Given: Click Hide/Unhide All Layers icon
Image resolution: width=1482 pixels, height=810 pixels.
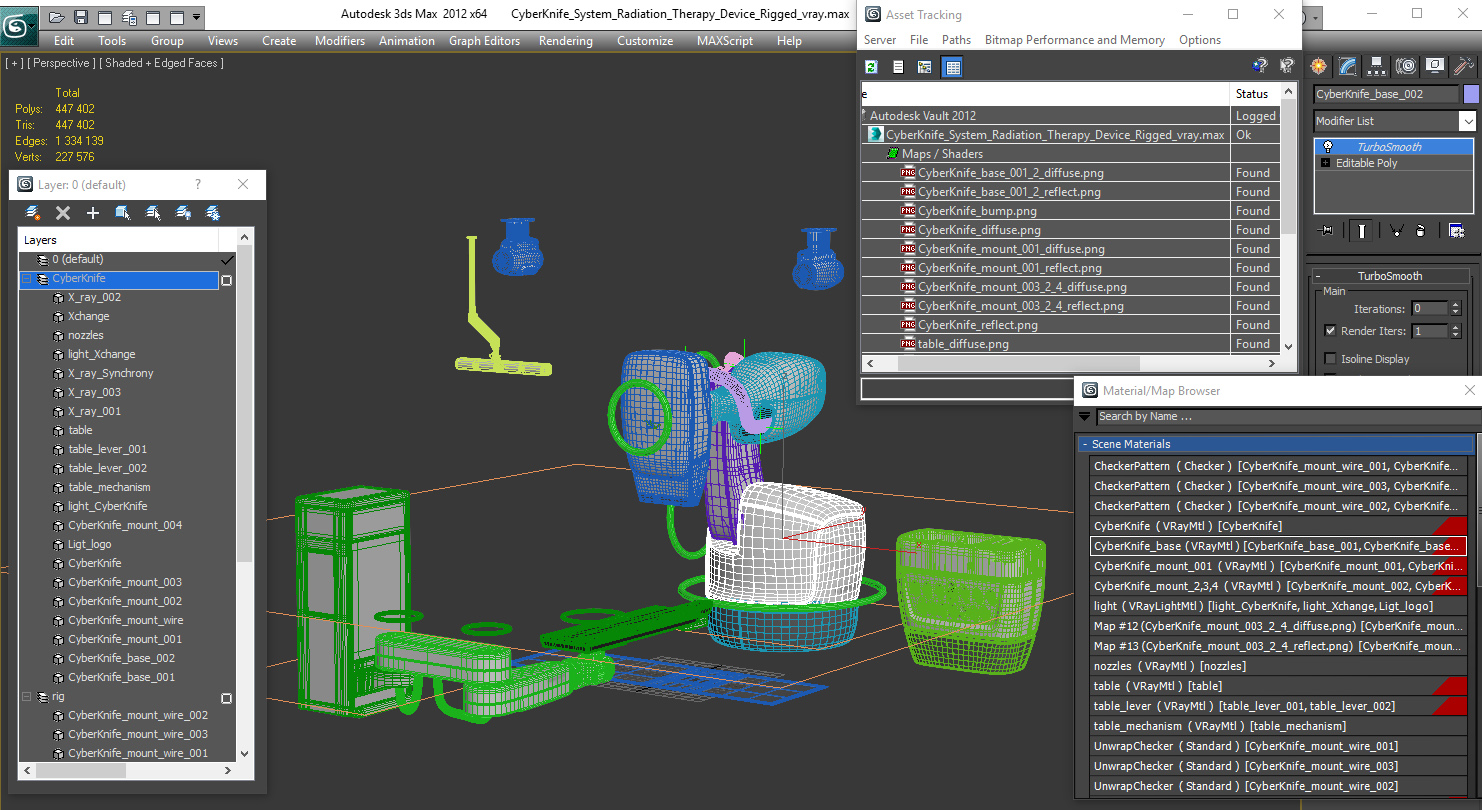Looking at the screenshot, I should tap(183, 213).
